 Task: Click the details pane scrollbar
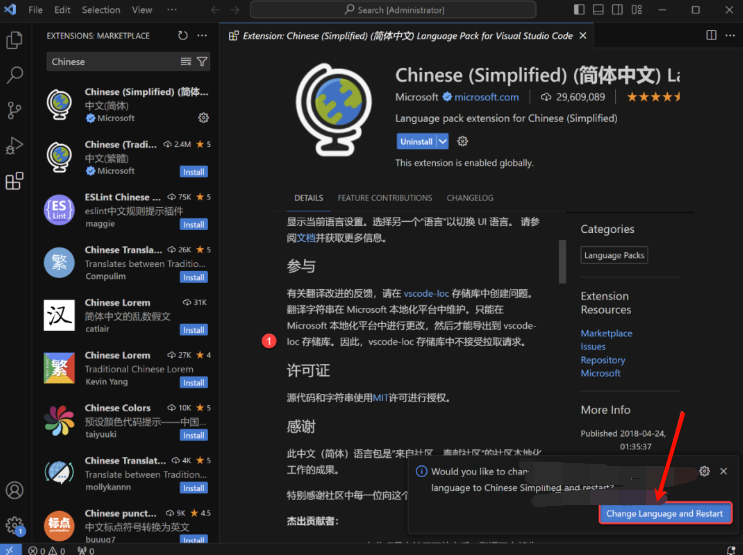(562, 261)
